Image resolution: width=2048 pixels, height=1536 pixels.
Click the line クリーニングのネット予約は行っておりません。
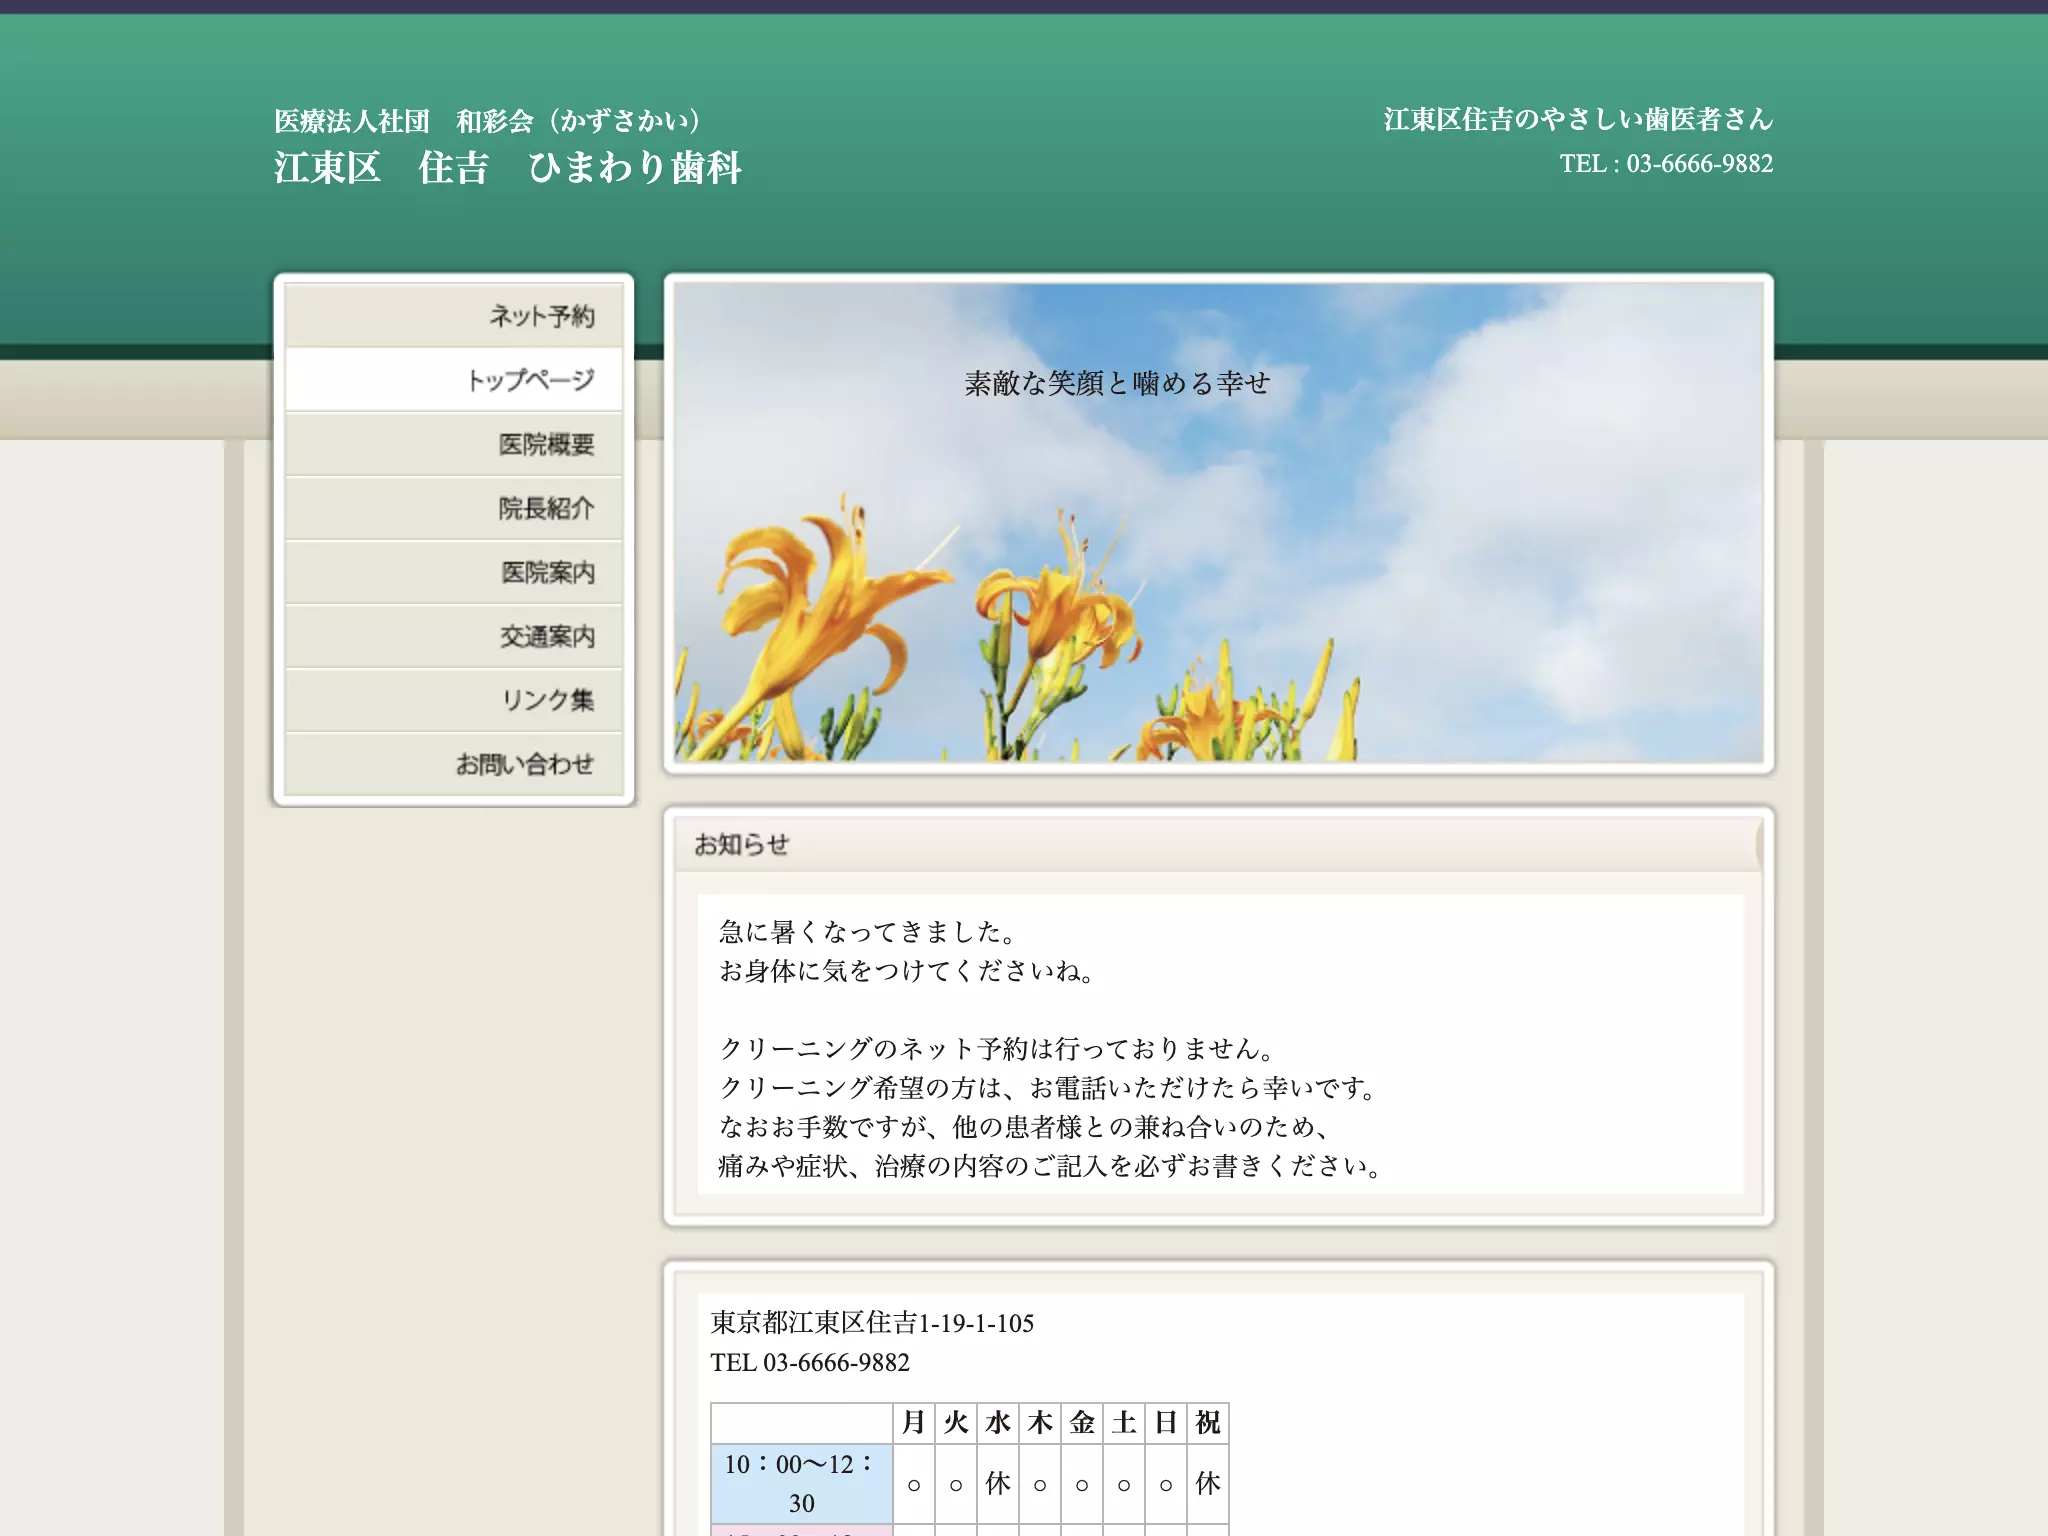[998, 1049]
